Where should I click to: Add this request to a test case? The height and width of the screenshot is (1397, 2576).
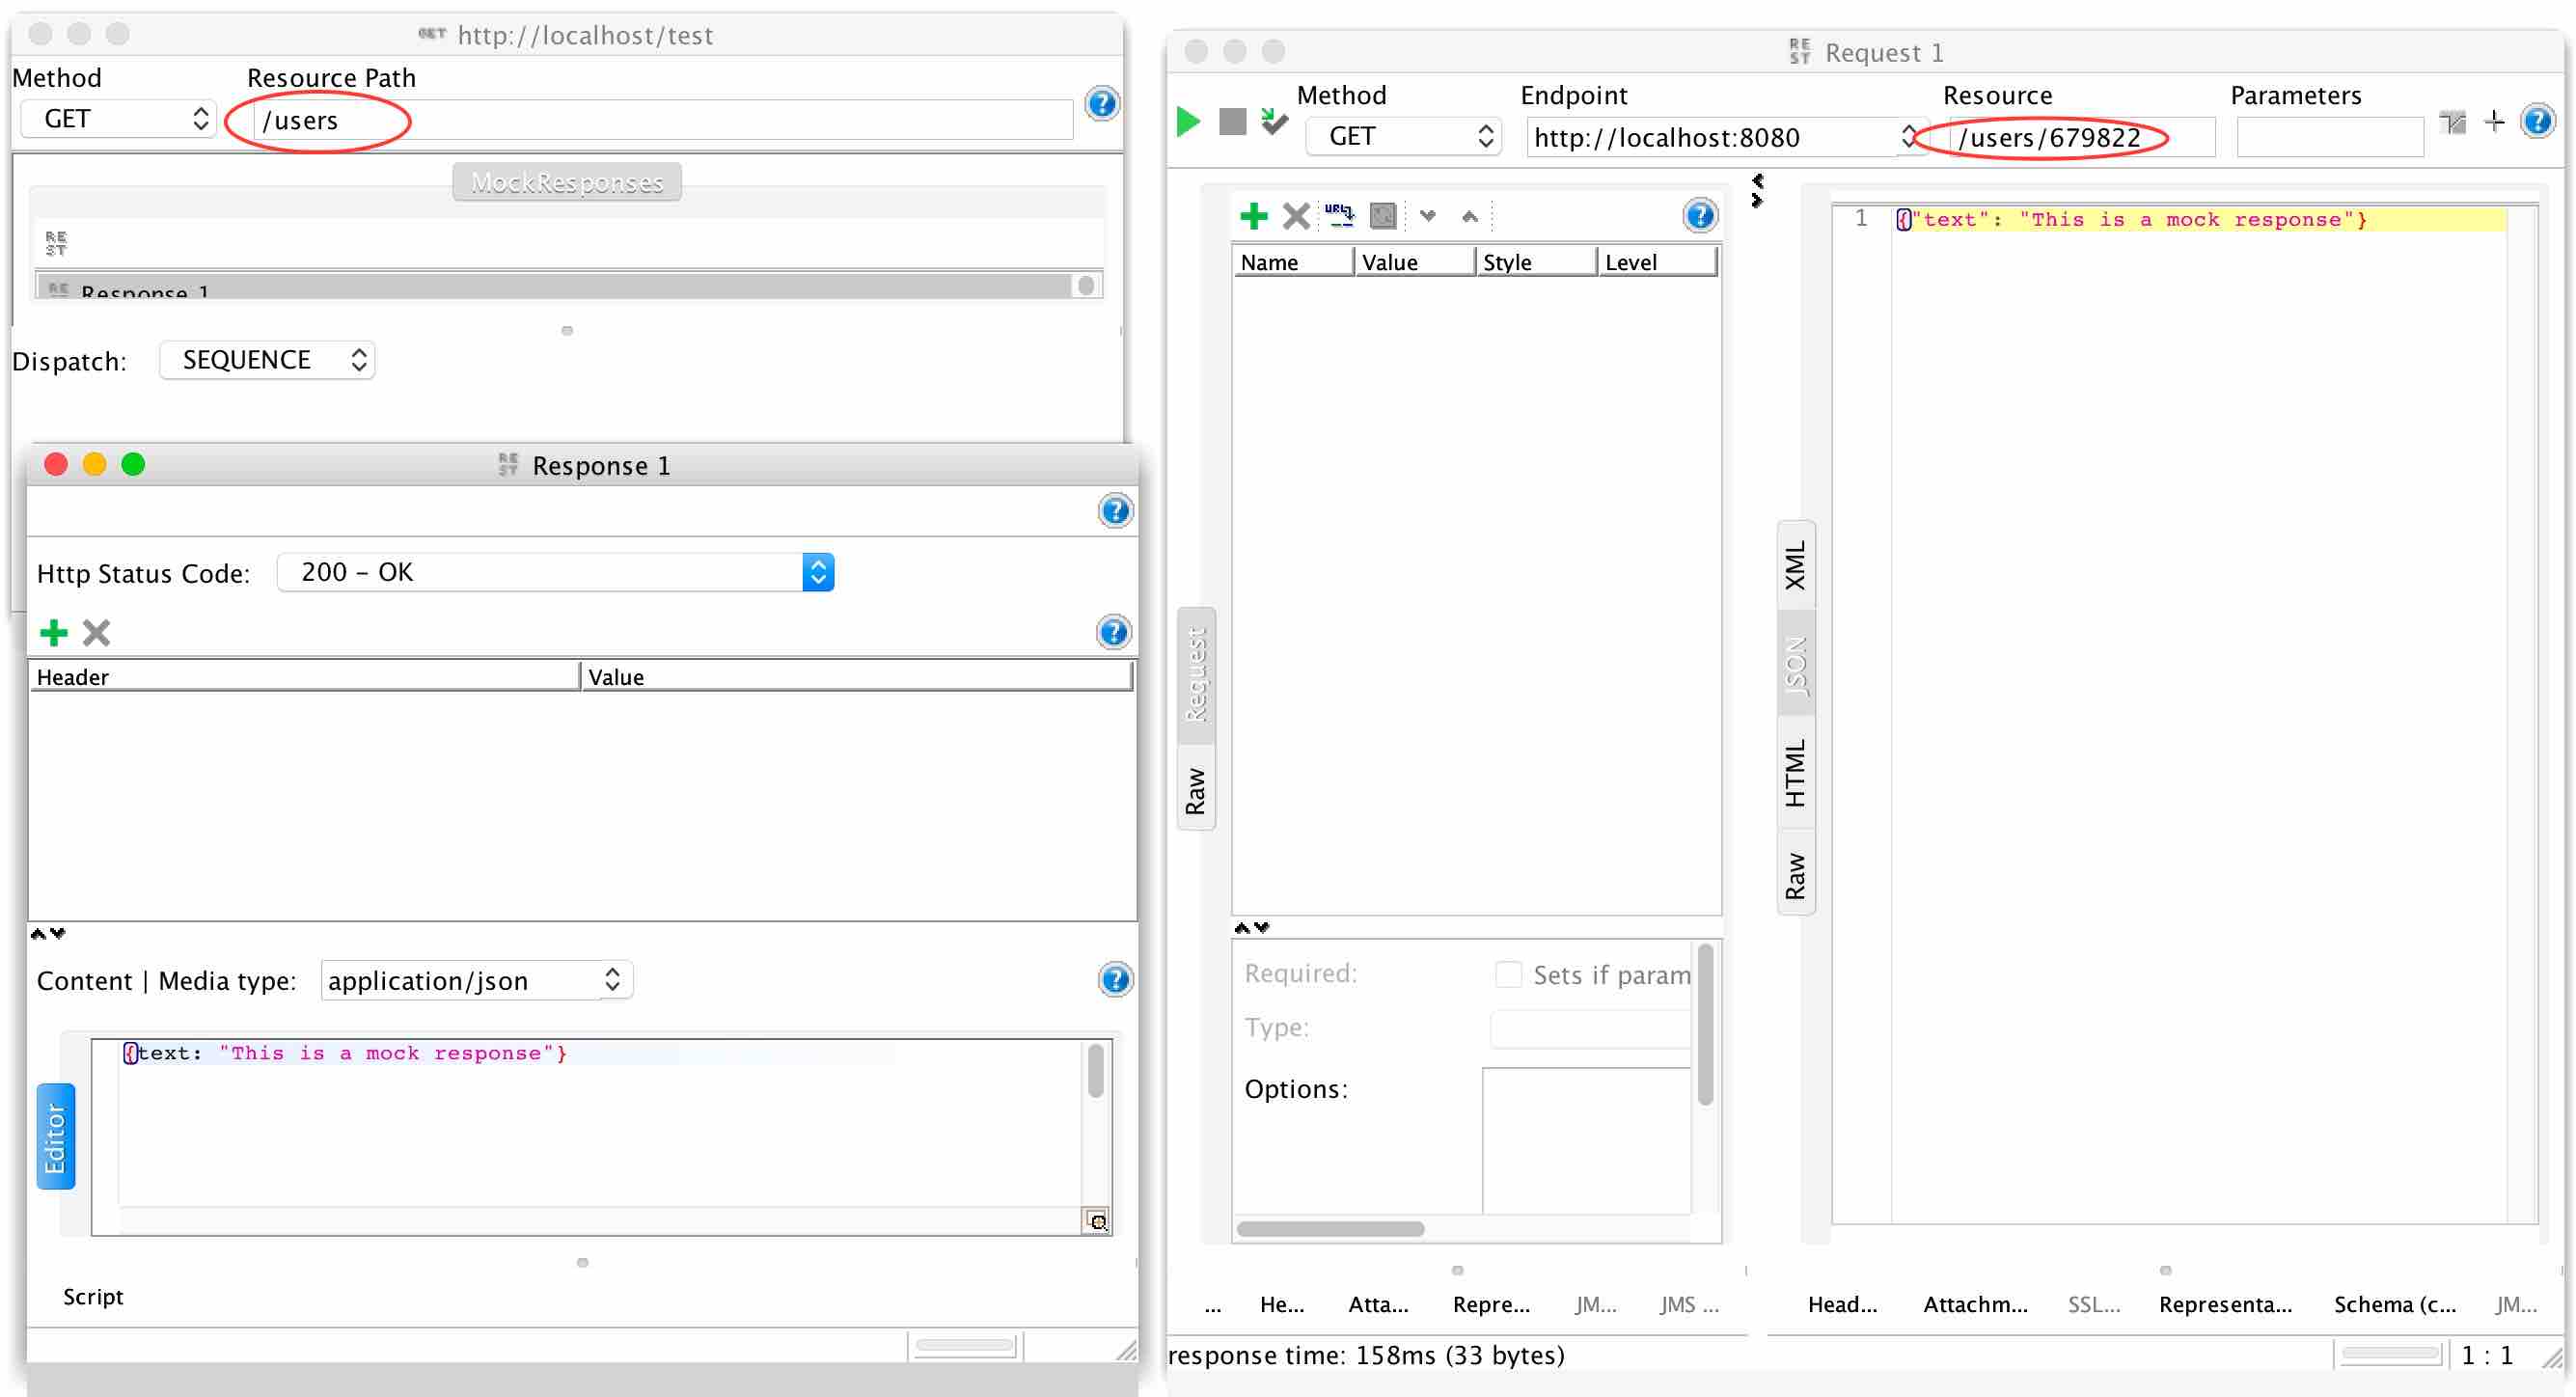pyautogui.click(x=1274, y=122)
